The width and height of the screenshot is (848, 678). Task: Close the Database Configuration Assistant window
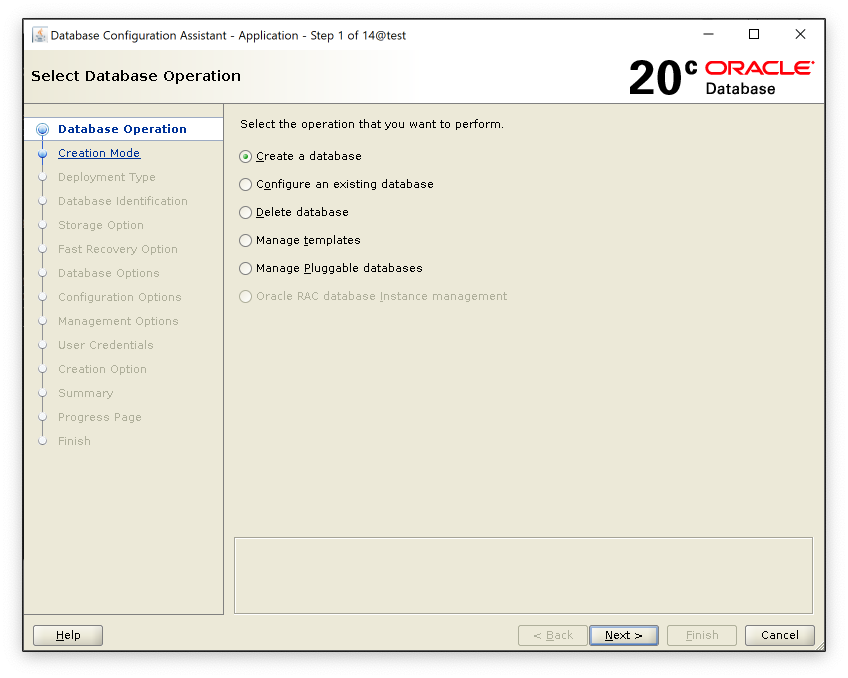coord(800,35)
